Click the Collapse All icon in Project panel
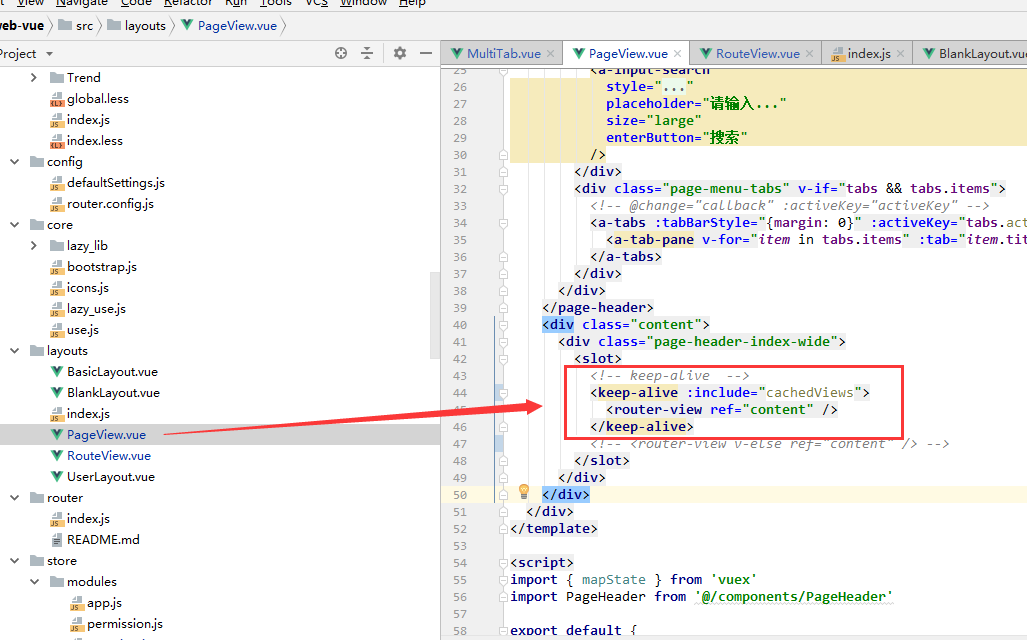The width and height of the screenshot is (1027, 640). 365,52
